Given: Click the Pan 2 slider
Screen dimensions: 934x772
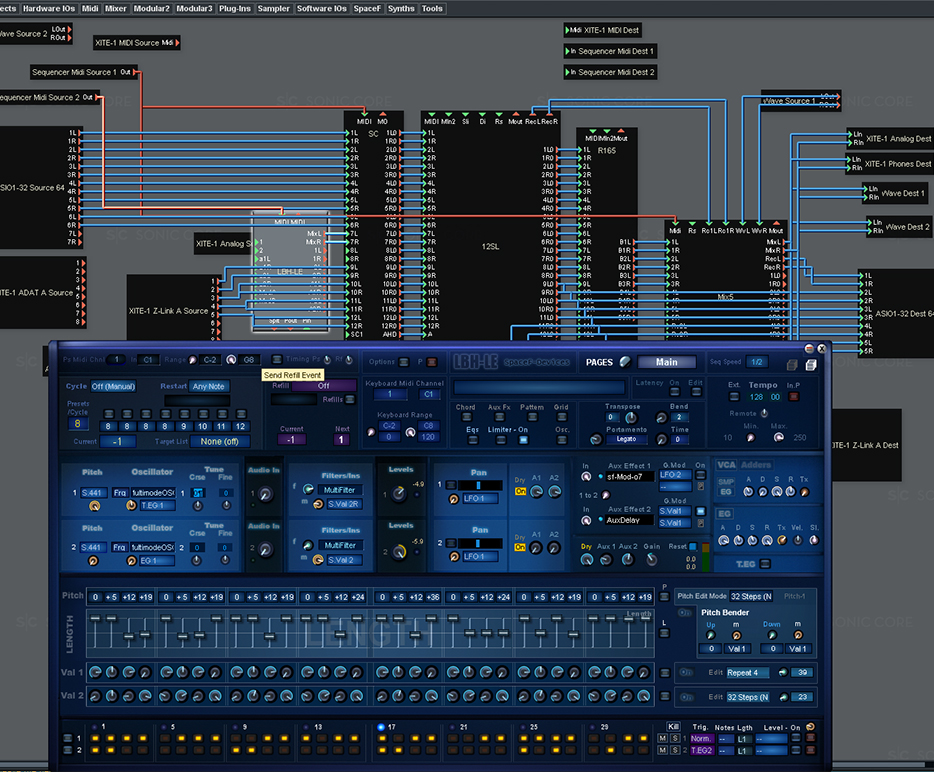Looking at the screenshot, I should point(480,543).
